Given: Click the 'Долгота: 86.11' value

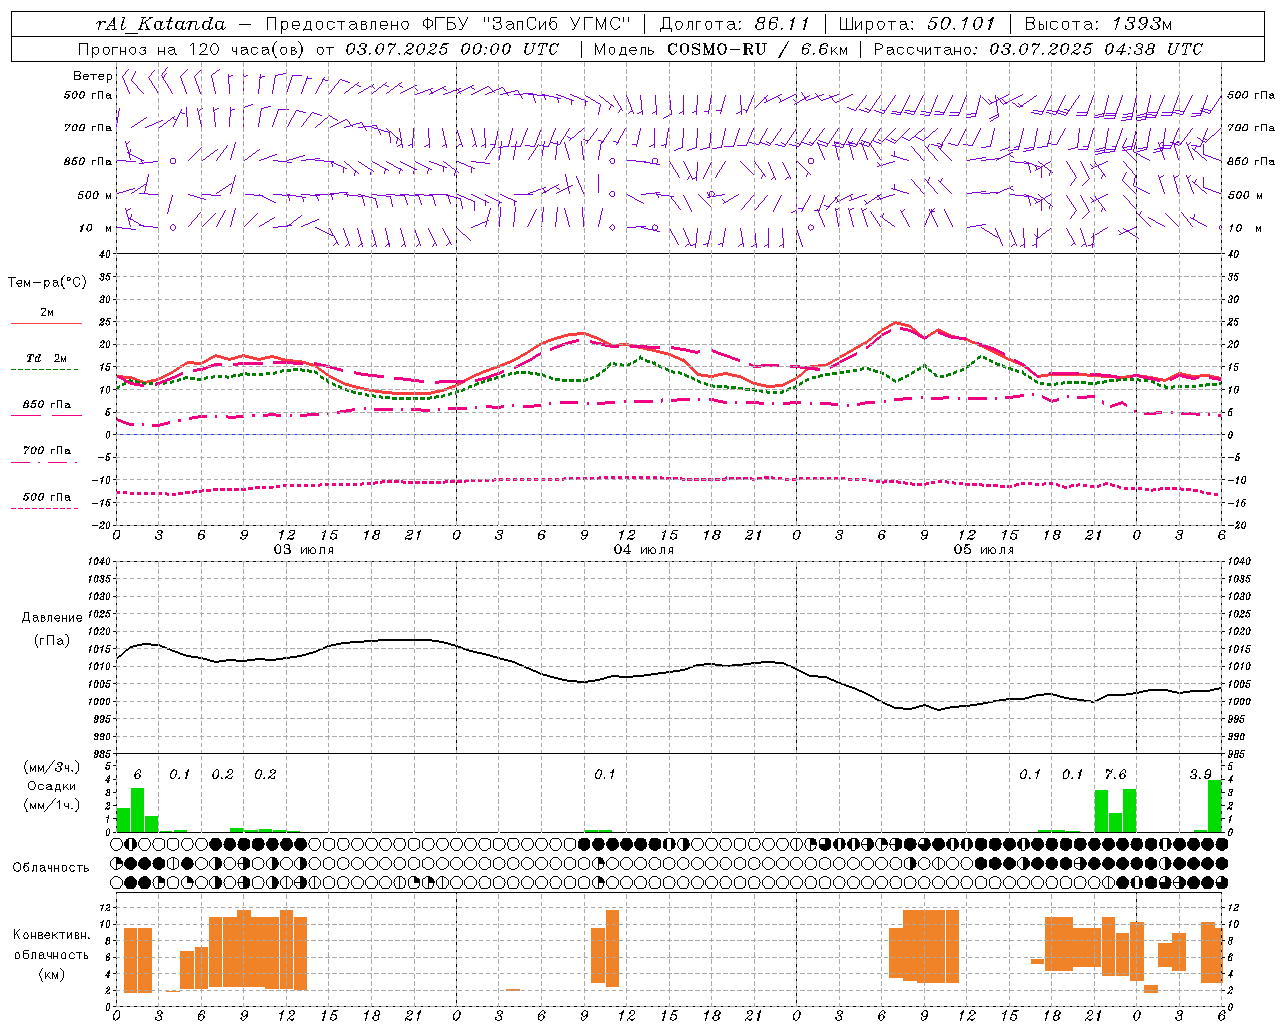Looking at the screenshot, I should 734,24.
